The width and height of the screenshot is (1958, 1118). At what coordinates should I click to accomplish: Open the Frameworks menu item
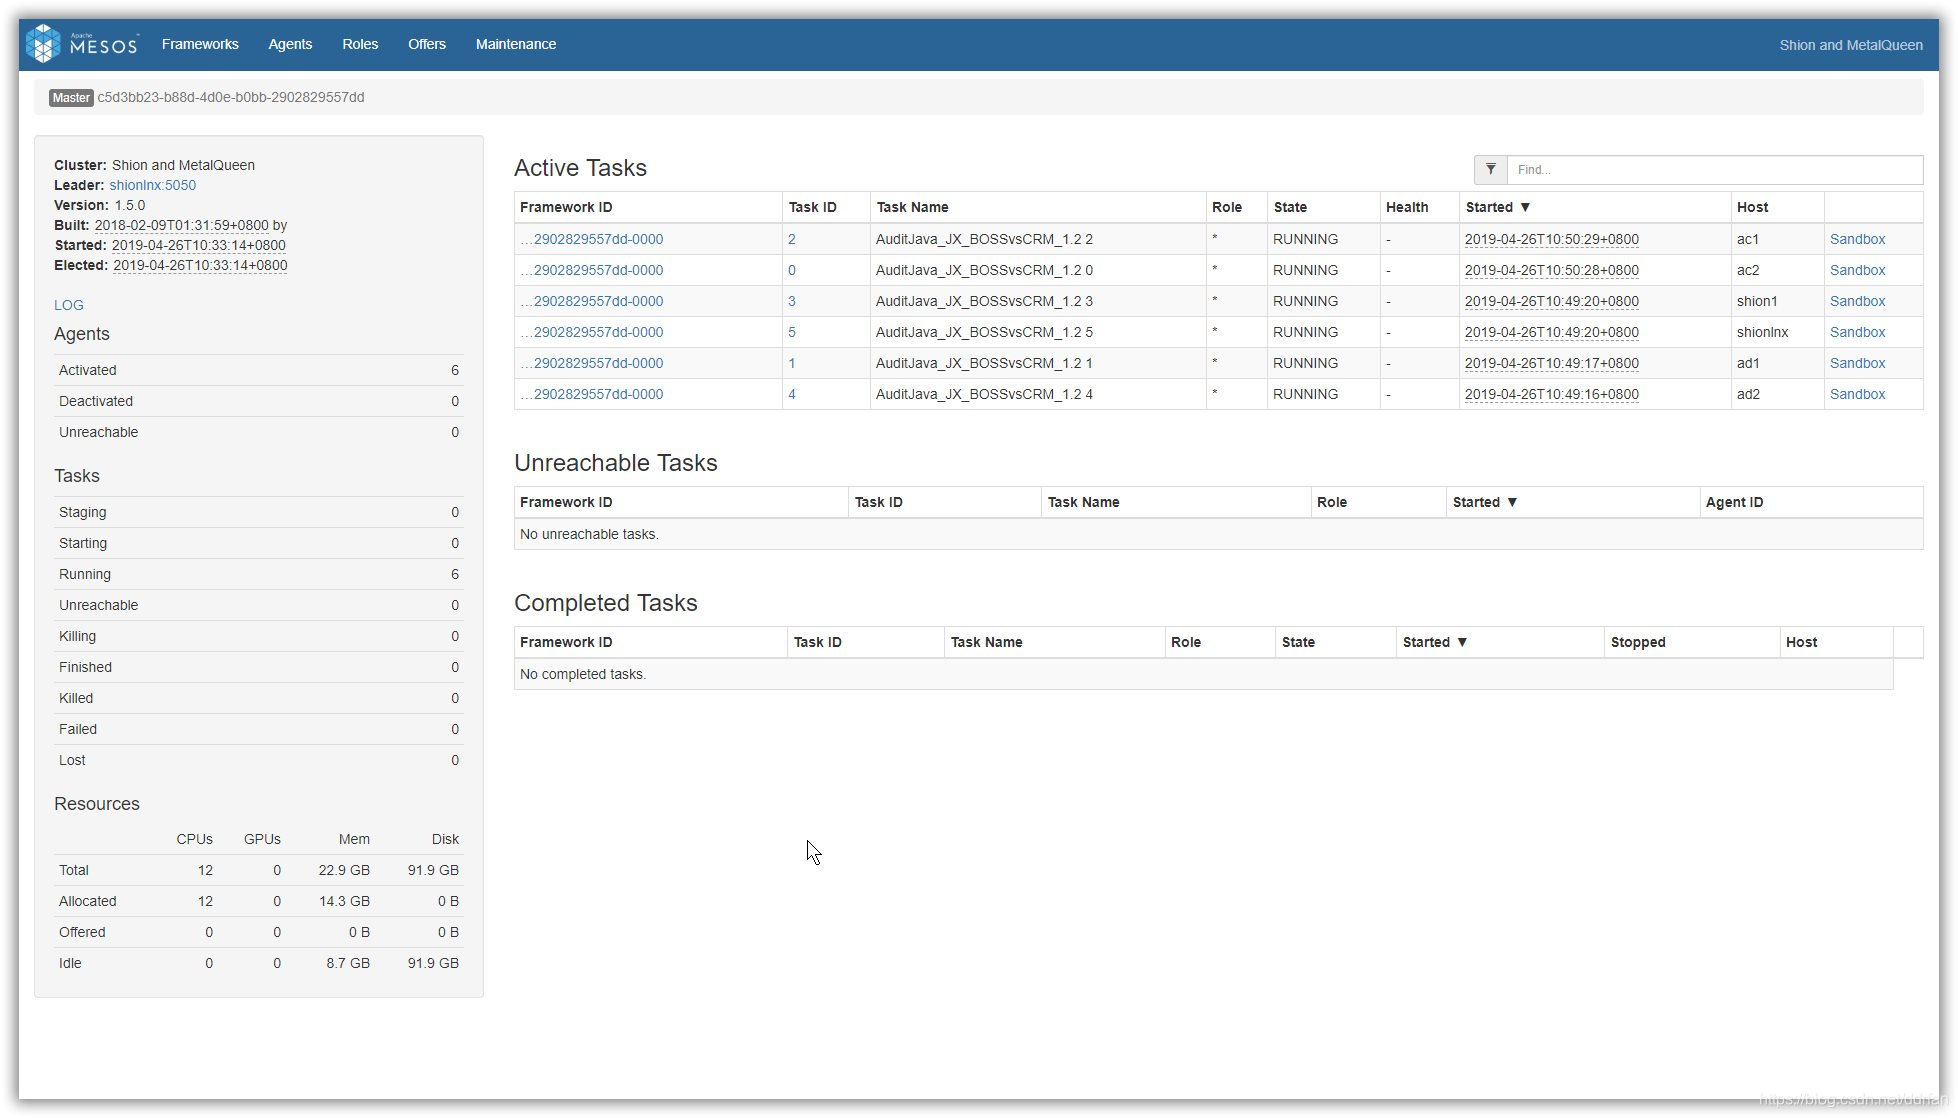pos(200,44)
